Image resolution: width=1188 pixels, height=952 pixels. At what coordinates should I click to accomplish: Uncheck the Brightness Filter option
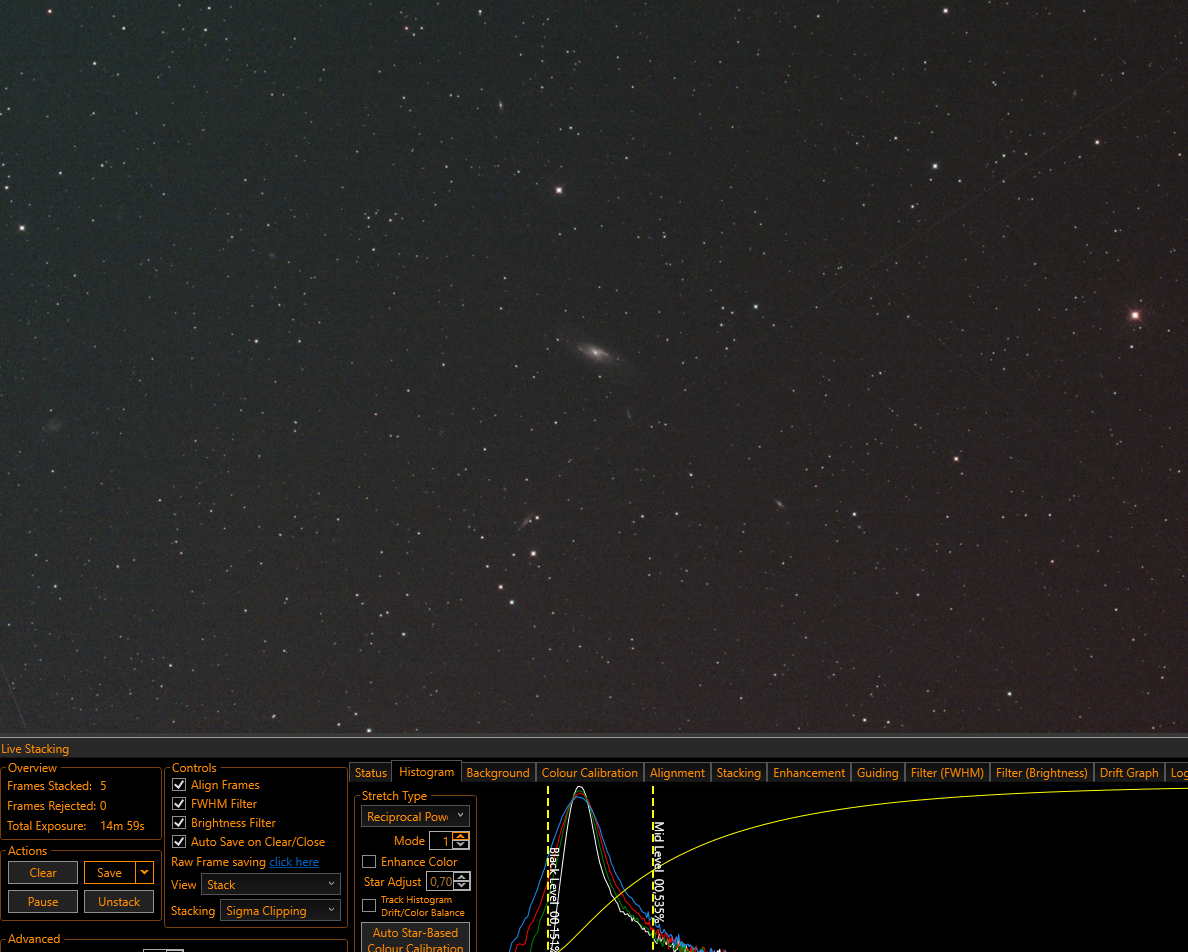click(x=180, y=822)
